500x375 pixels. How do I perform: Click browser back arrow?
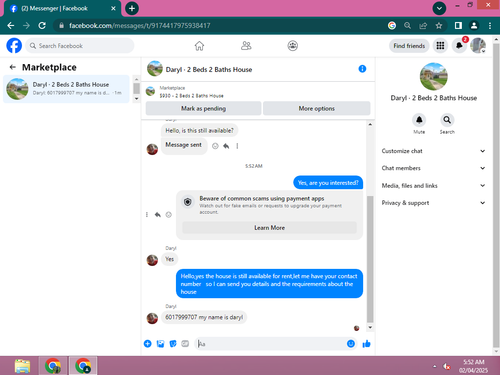tap(11, 26)
